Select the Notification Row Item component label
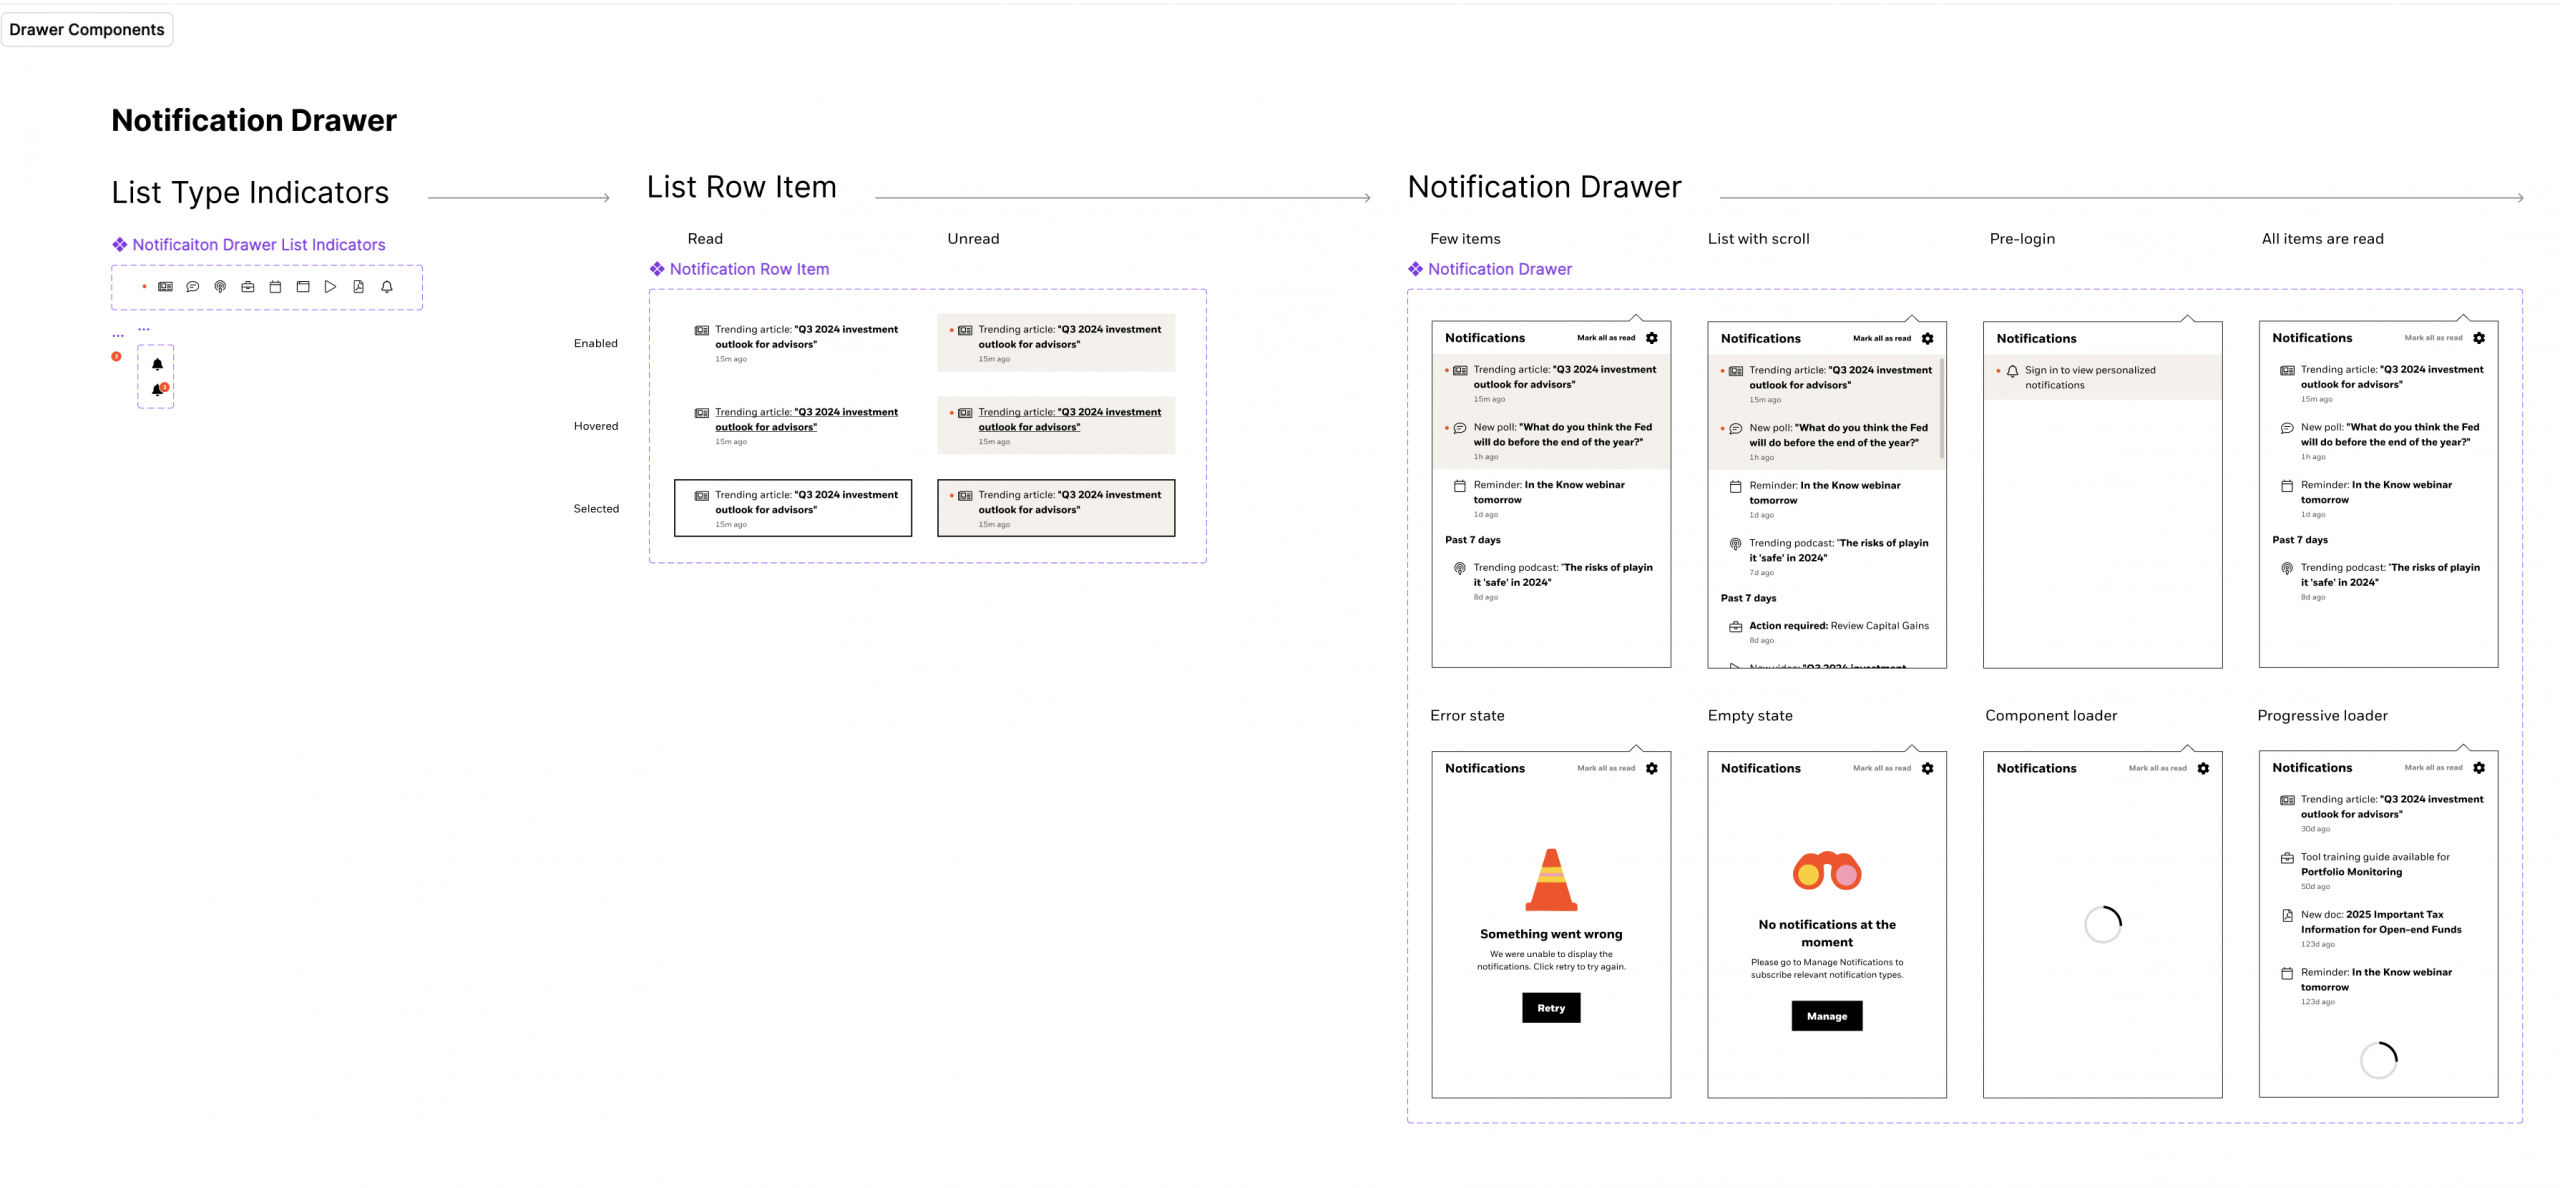This screenshot has height=1188, width=2560. [740, 269]
